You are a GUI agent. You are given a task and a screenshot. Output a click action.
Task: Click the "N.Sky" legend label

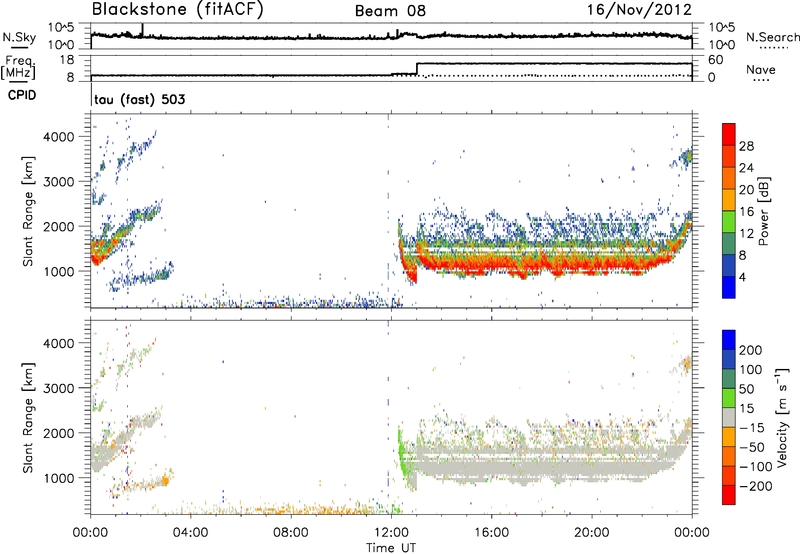[19, 37]
